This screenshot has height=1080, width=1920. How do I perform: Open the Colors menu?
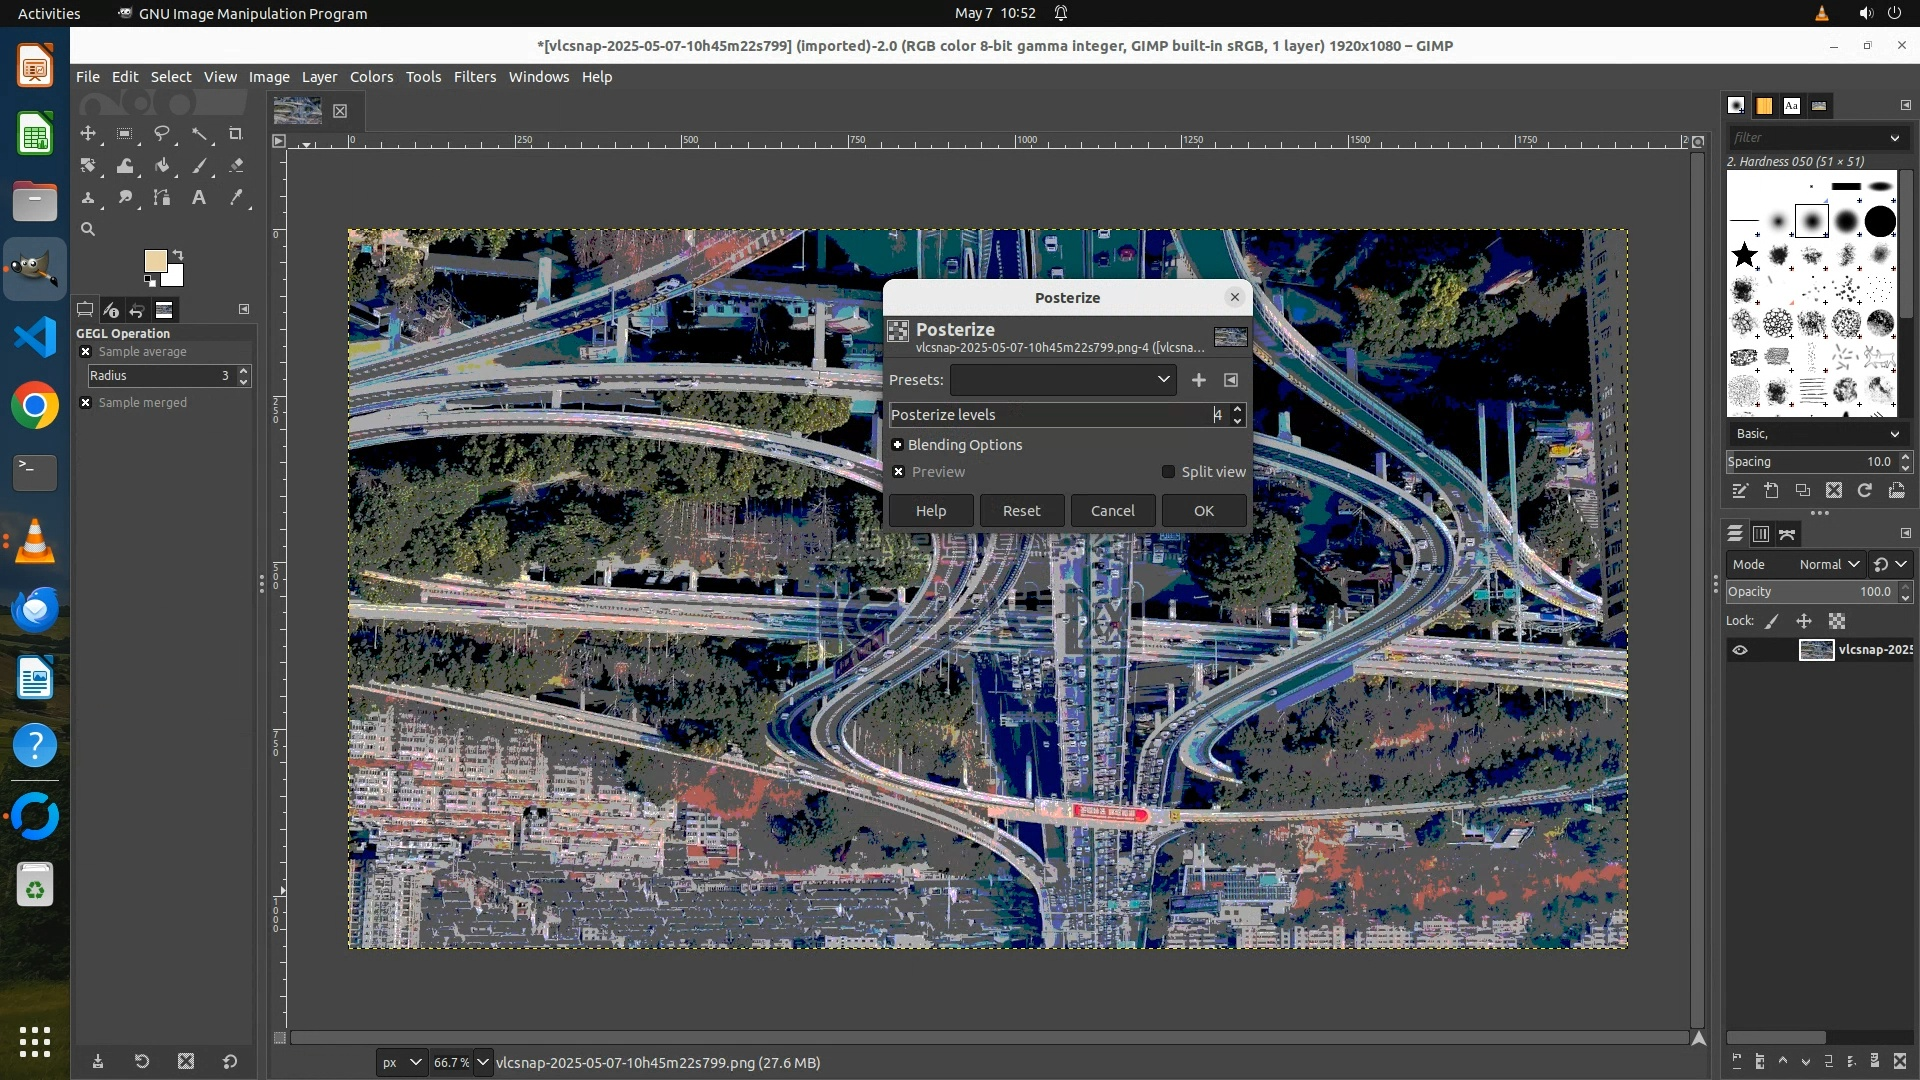(371, 77)
